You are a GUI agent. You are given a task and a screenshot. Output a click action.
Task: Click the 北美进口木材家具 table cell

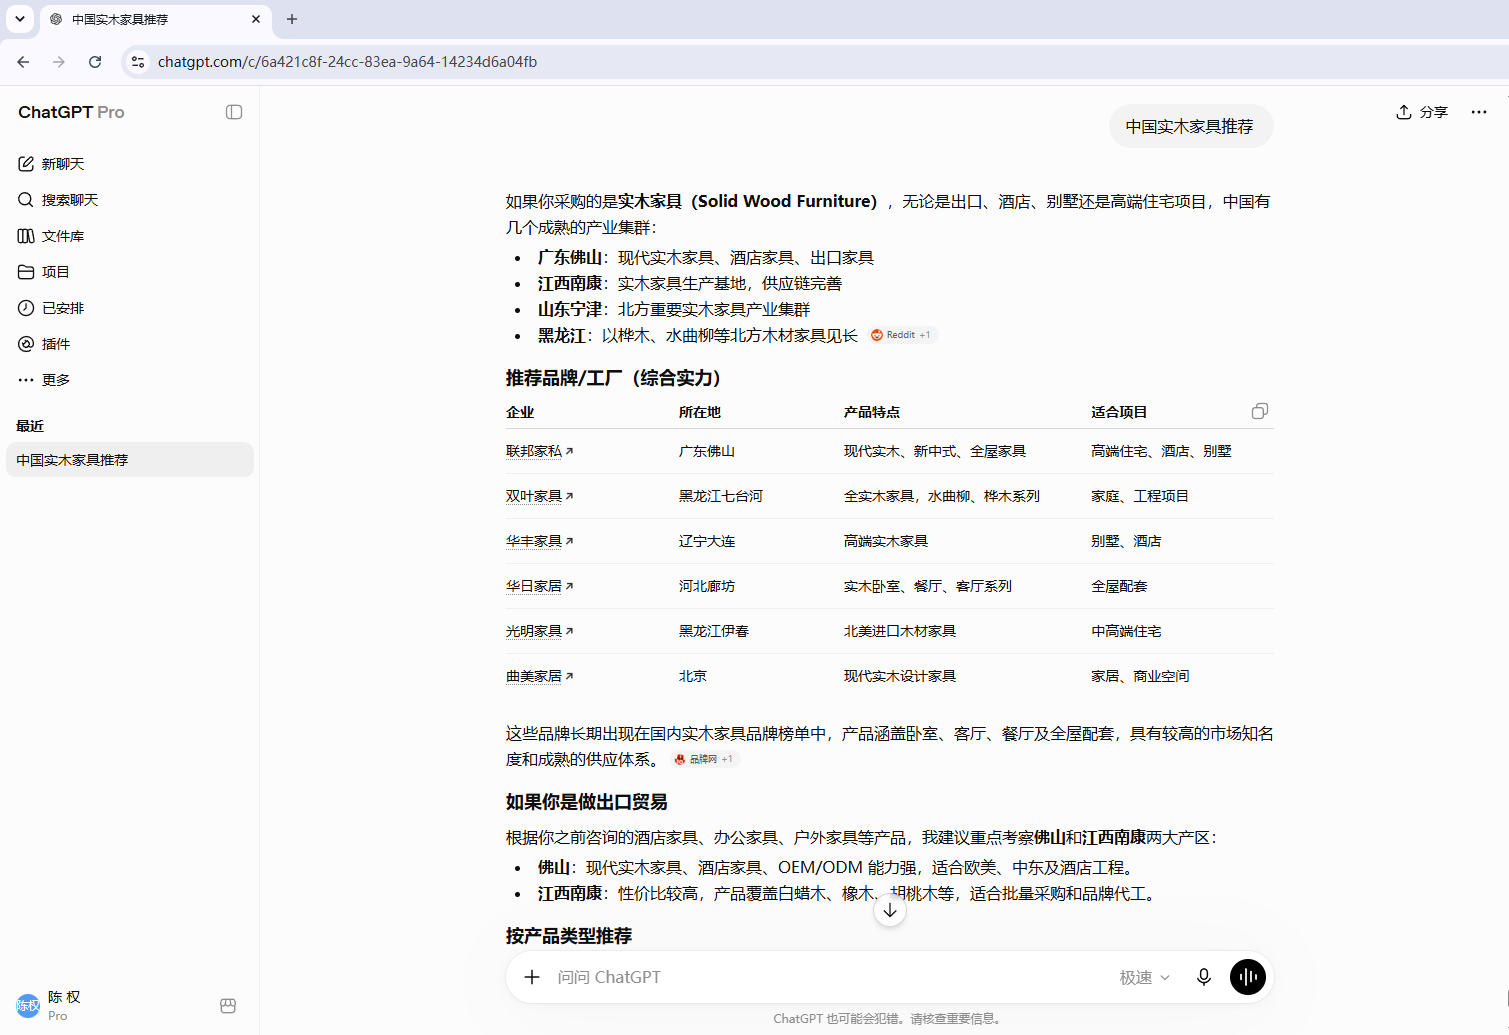(x=900, y=631)
